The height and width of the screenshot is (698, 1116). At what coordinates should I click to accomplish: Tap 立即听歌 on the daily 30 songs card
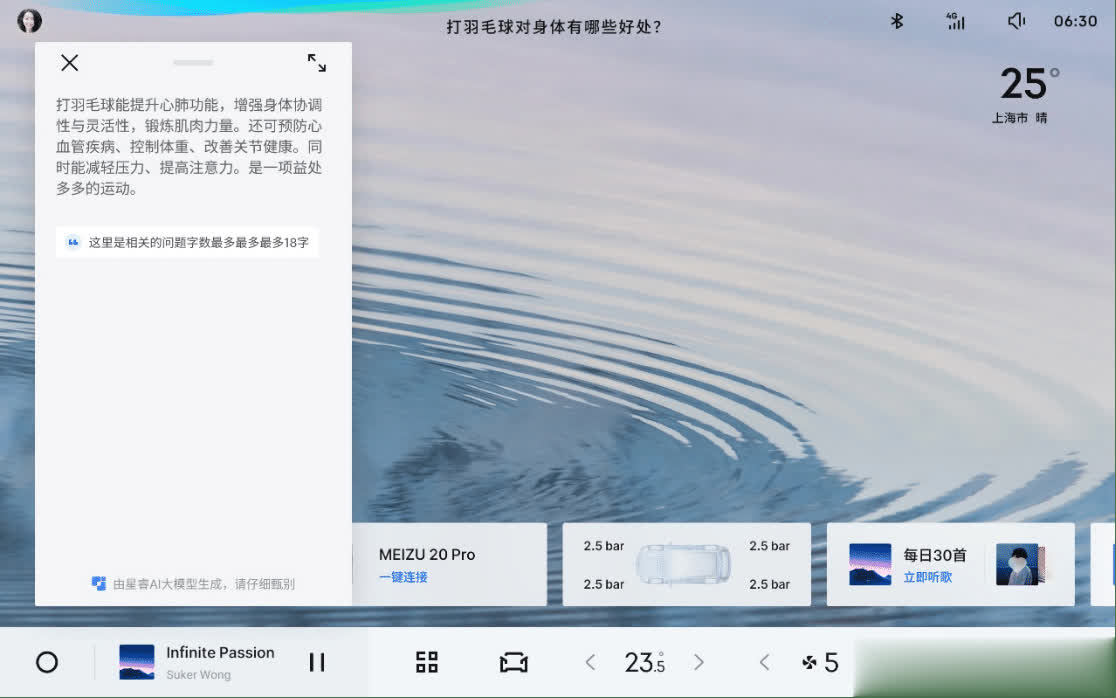tap(927, 577)
